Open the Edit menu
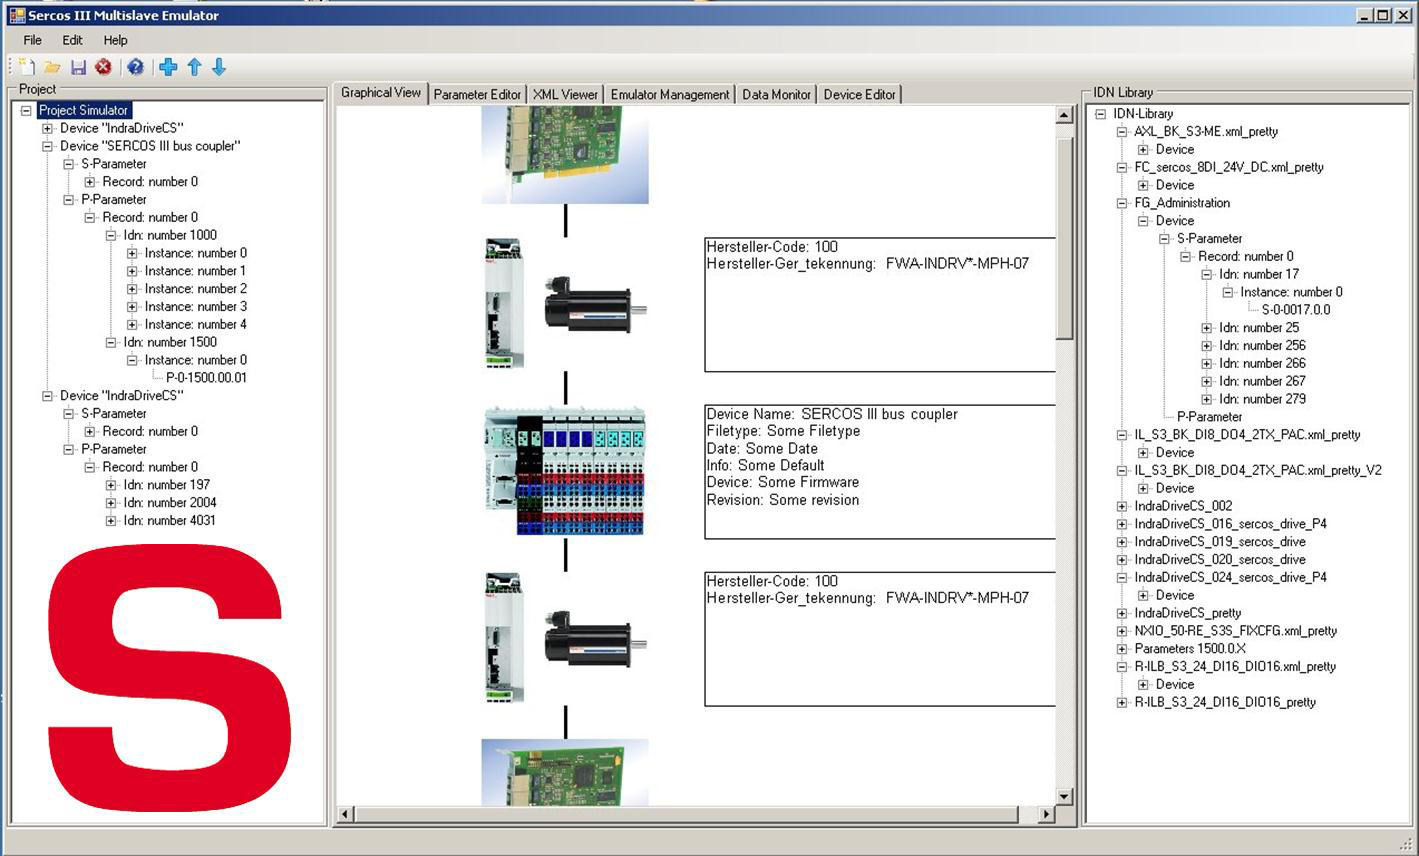The width and height of the screenshot is (1419, 856). tap(71, 40)
